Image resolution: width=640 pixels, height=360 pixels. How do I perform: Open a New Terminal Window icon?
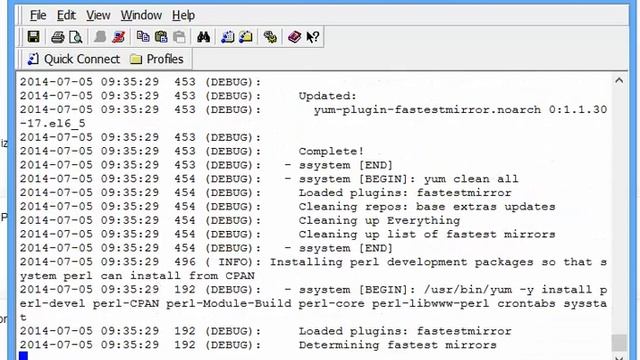227,37
